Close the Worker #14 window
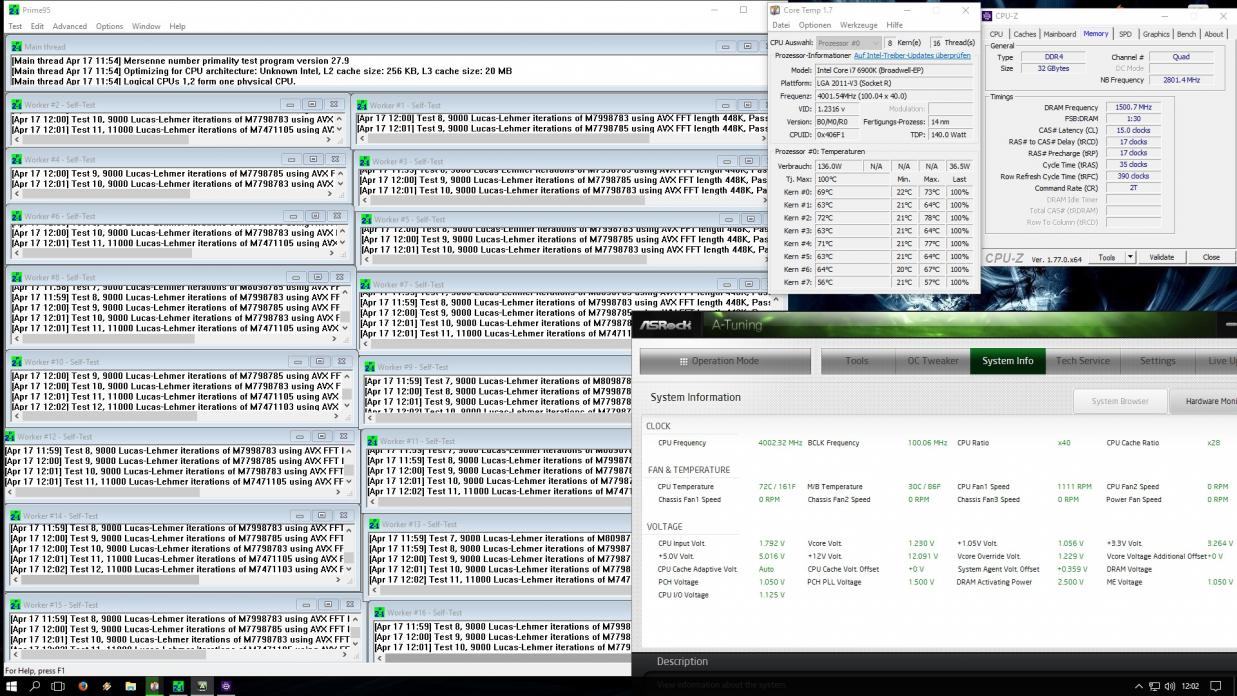The image size is (1237, 696). [345, 515]
